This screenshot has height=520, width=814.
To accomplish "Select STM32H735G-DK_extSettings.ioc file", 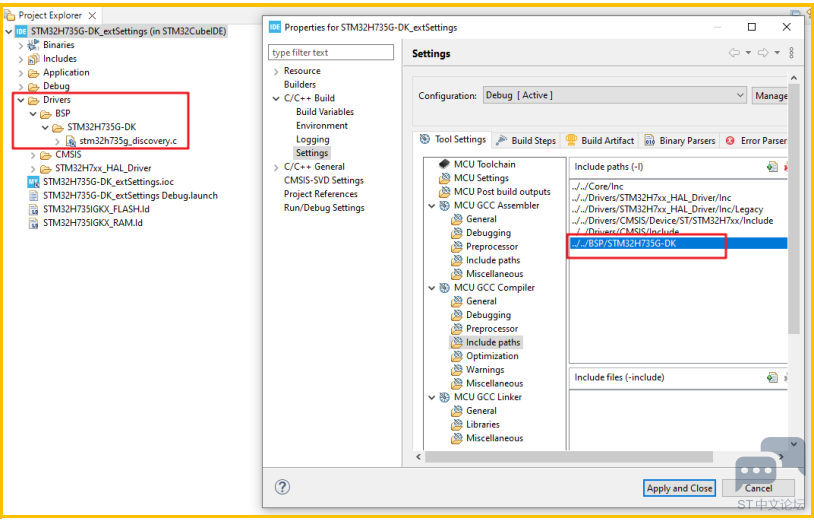I will click(108, 182).
